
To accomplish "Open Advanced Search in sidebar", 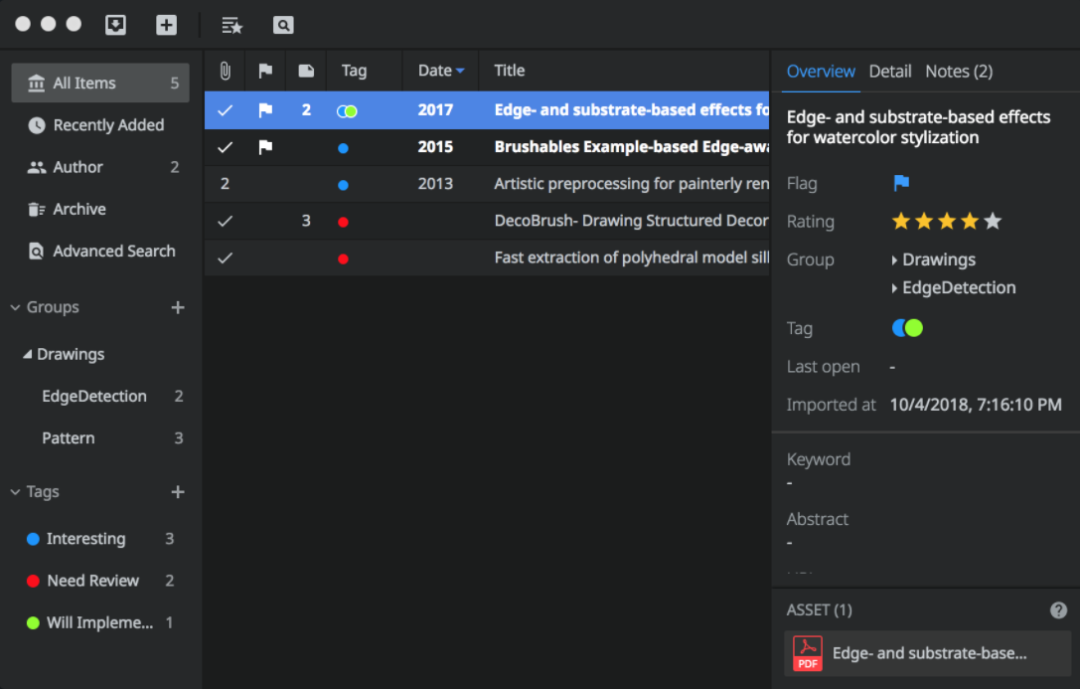I will click(x=114, y=251).
